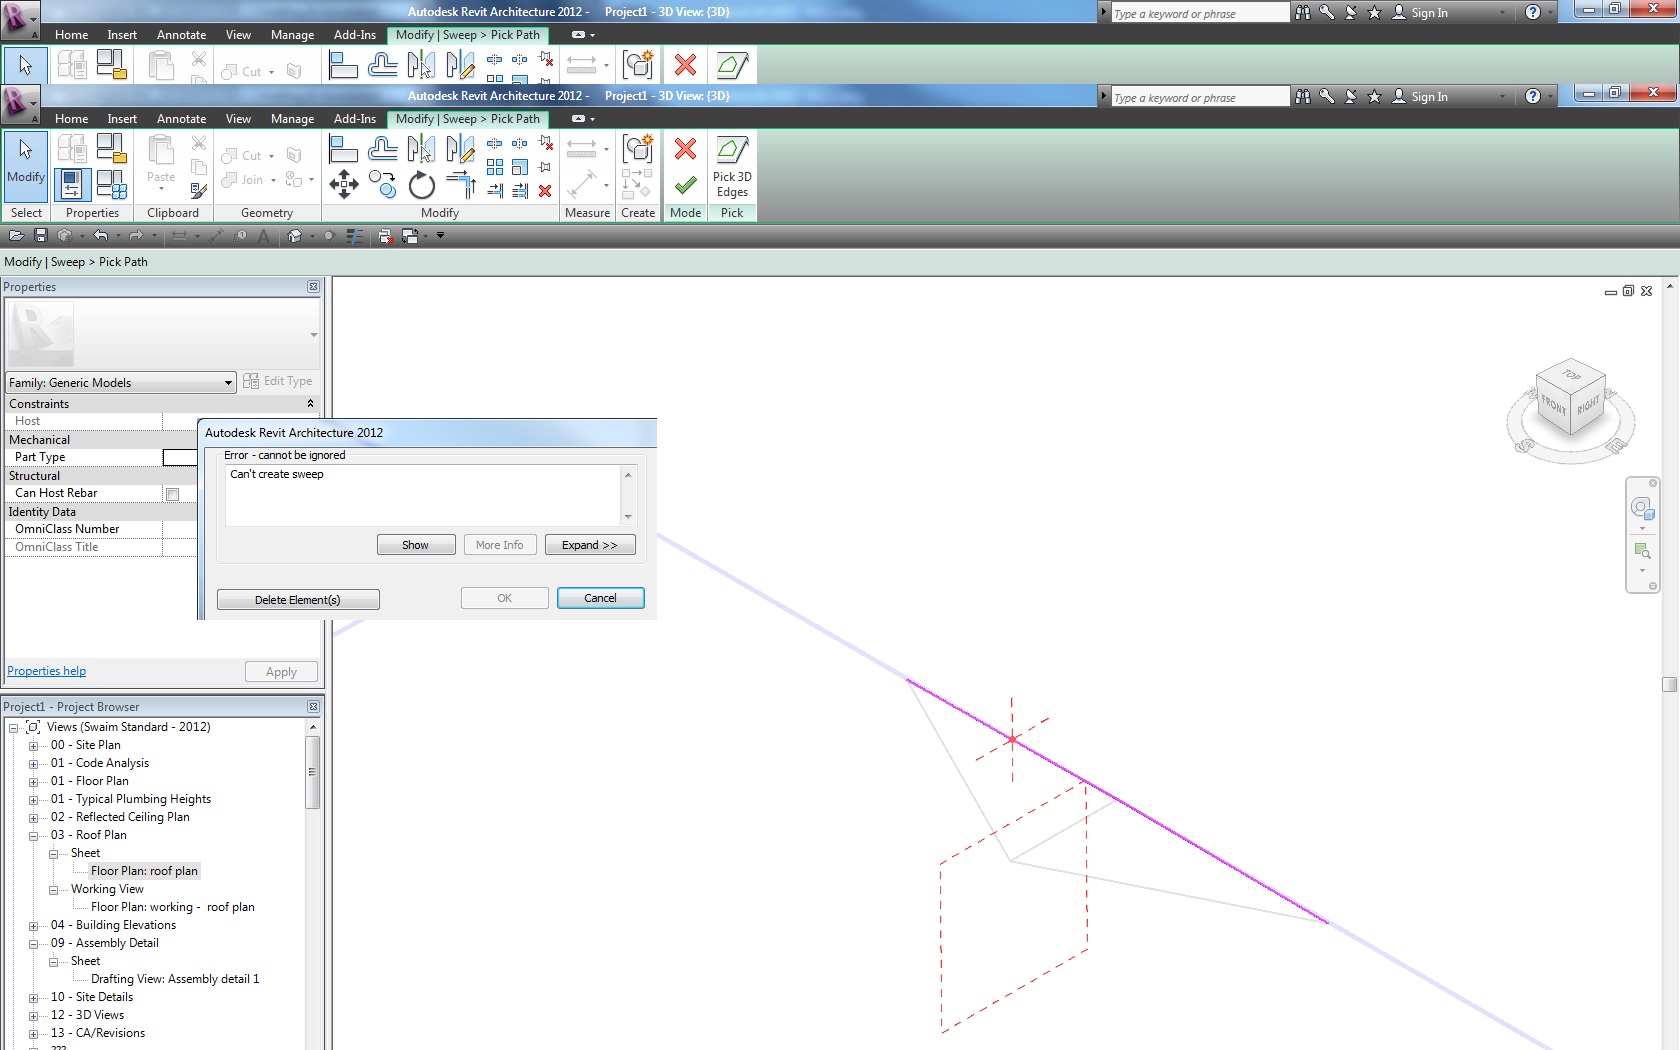
Task: Collapse the Views (Swaim Standard - 2012) node
Action: tap(14, 727)
